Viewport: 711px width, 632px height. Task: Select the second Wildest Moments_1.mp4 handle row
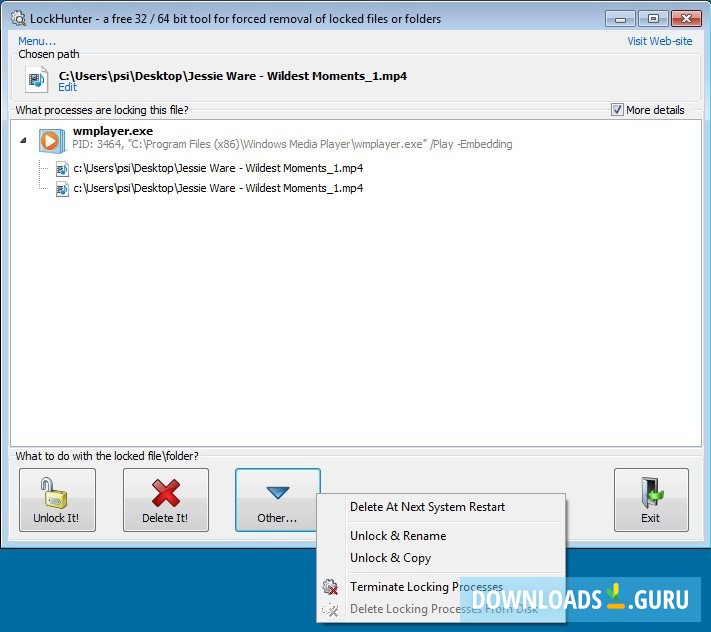pos(218,188)
